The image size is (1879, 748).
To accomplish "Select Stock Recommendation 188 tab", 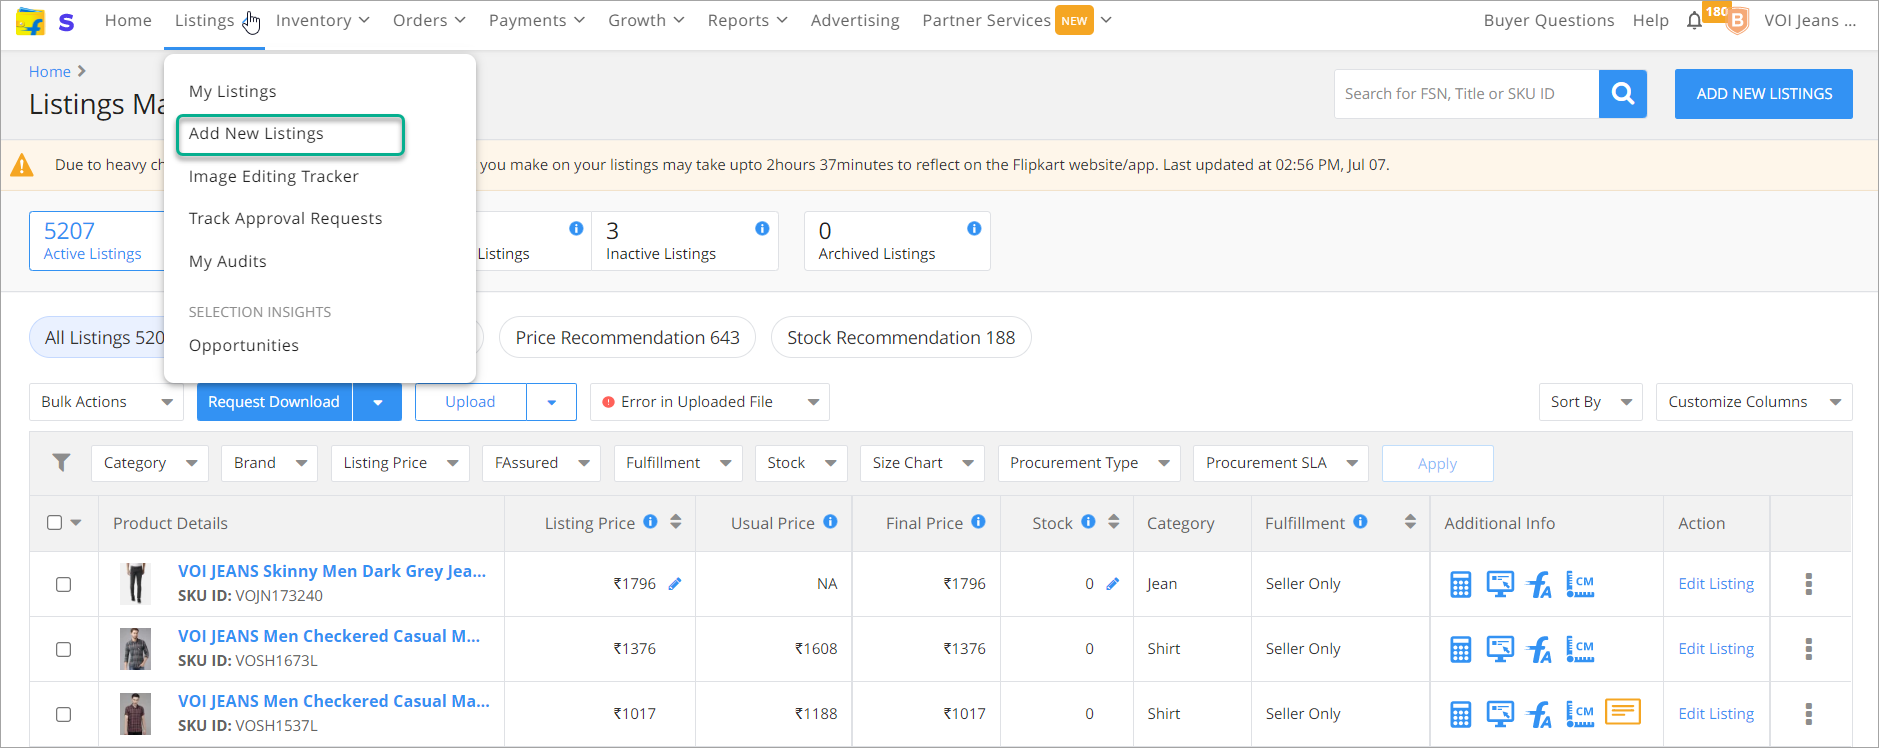I will (901, 338).
